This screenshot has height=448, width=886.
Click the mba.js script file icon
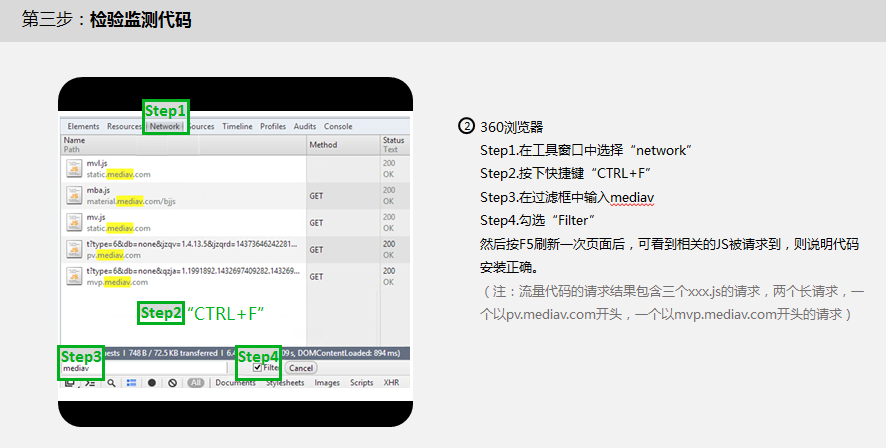(x=74, y=194)
